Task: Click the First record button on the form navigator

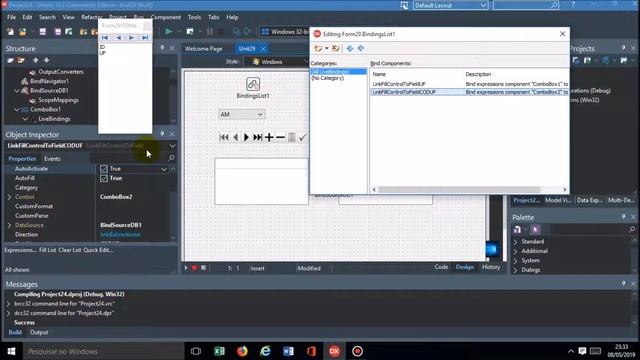Action: tap(224, 138)
